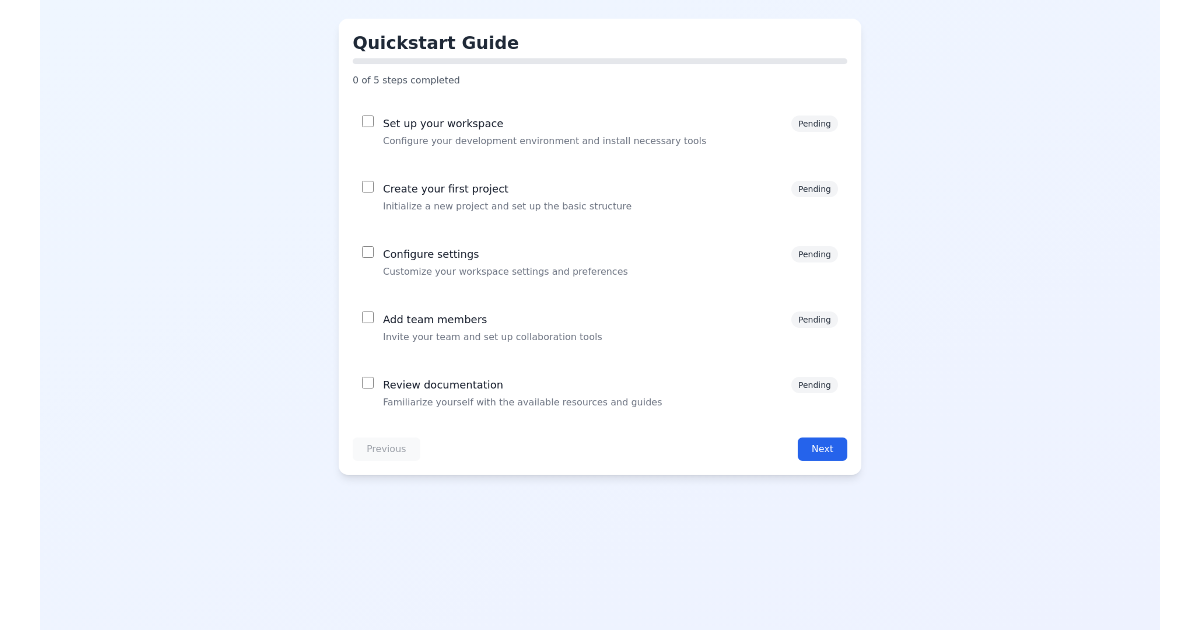Select the 'Set up your workspace' step title
The image size is (1200, 630).
click(x=443, y=123)
